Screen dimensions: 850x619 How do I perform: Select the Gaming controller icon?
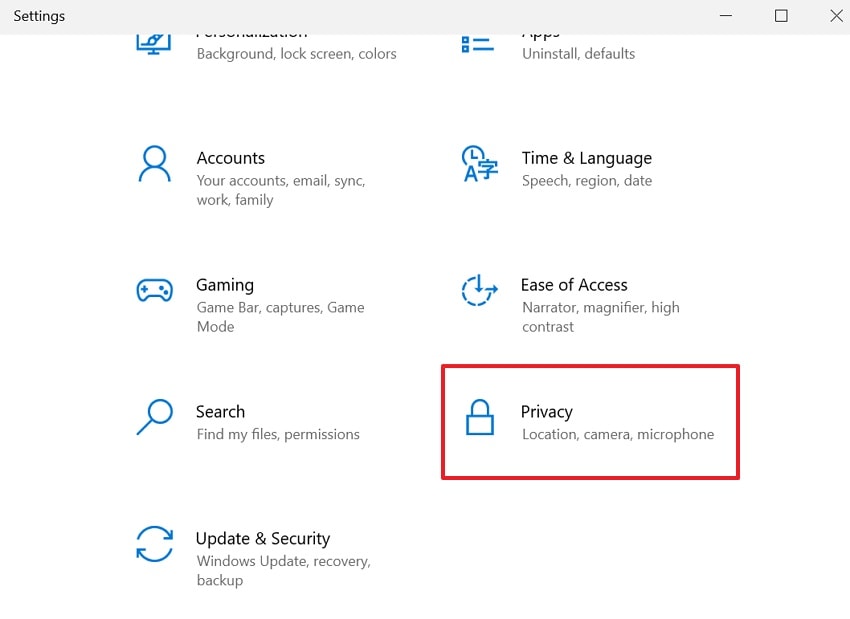[154, 290]
